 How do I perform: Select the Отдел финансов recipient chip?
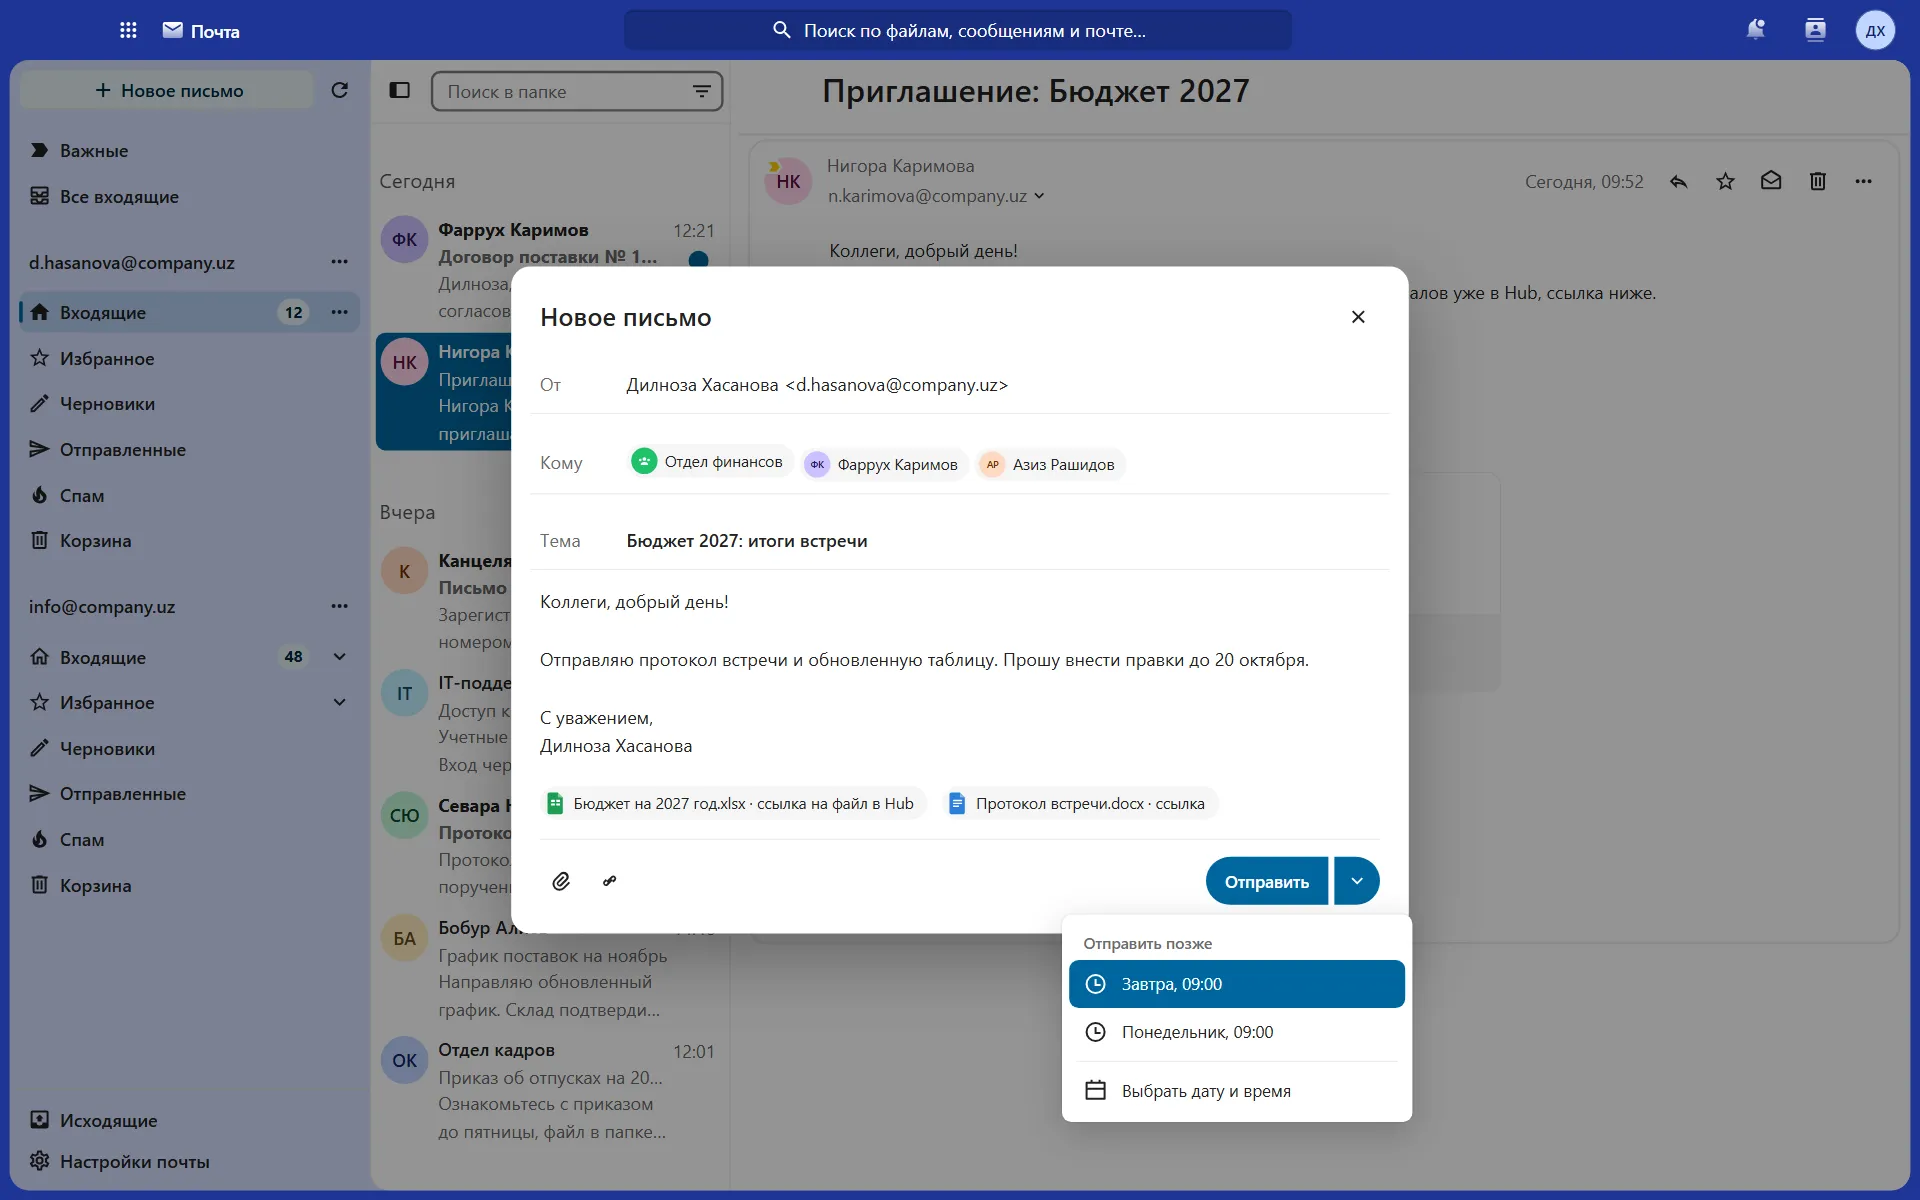pyautogui.click(x=710, y=462)
